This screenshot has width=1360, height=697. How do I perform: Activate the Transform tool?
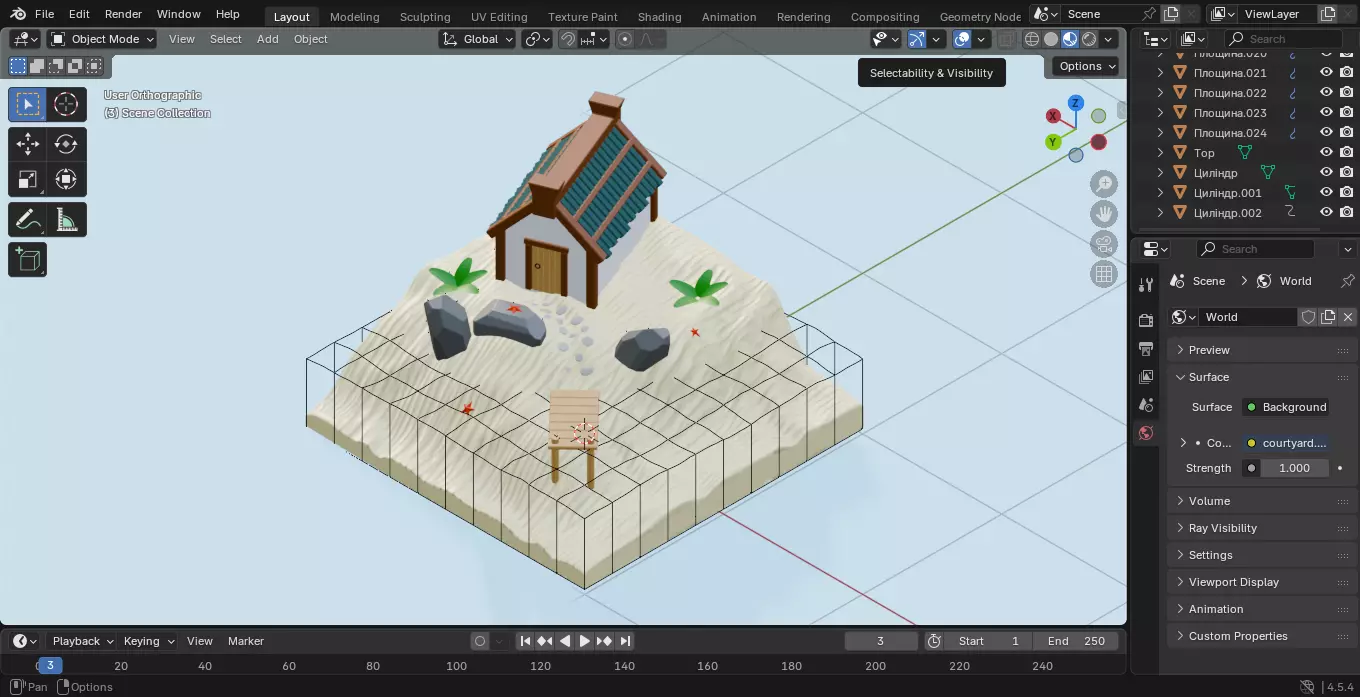[x=66, y=180]
